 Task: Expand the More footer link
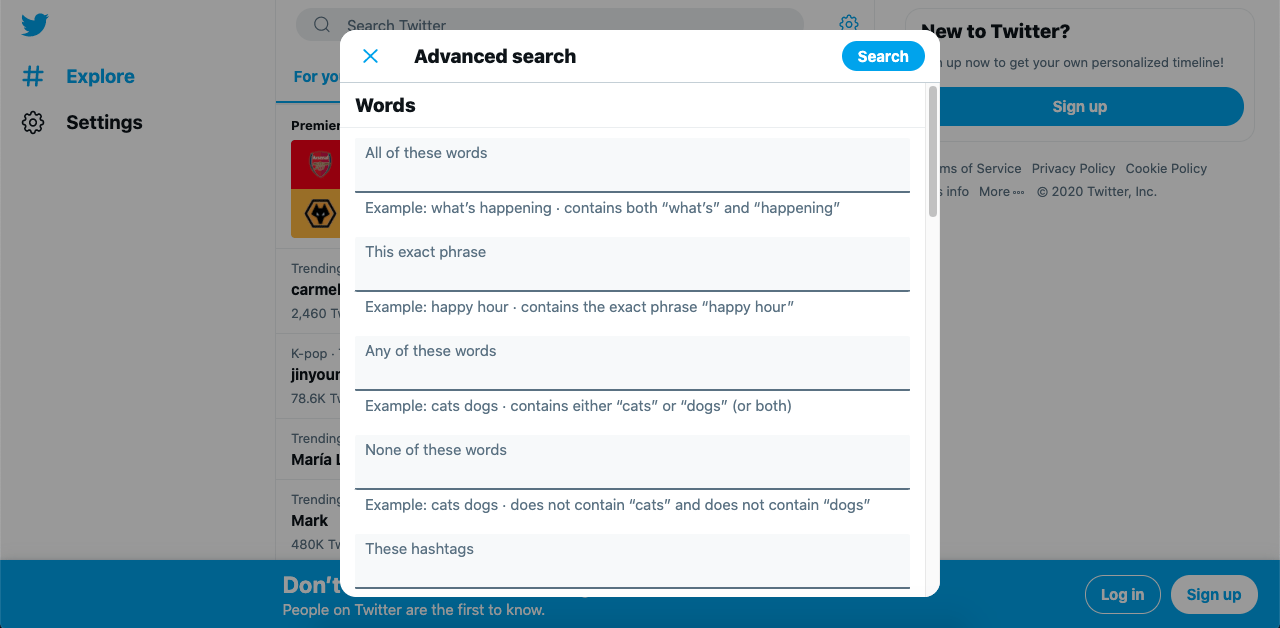coord(1002,191)
